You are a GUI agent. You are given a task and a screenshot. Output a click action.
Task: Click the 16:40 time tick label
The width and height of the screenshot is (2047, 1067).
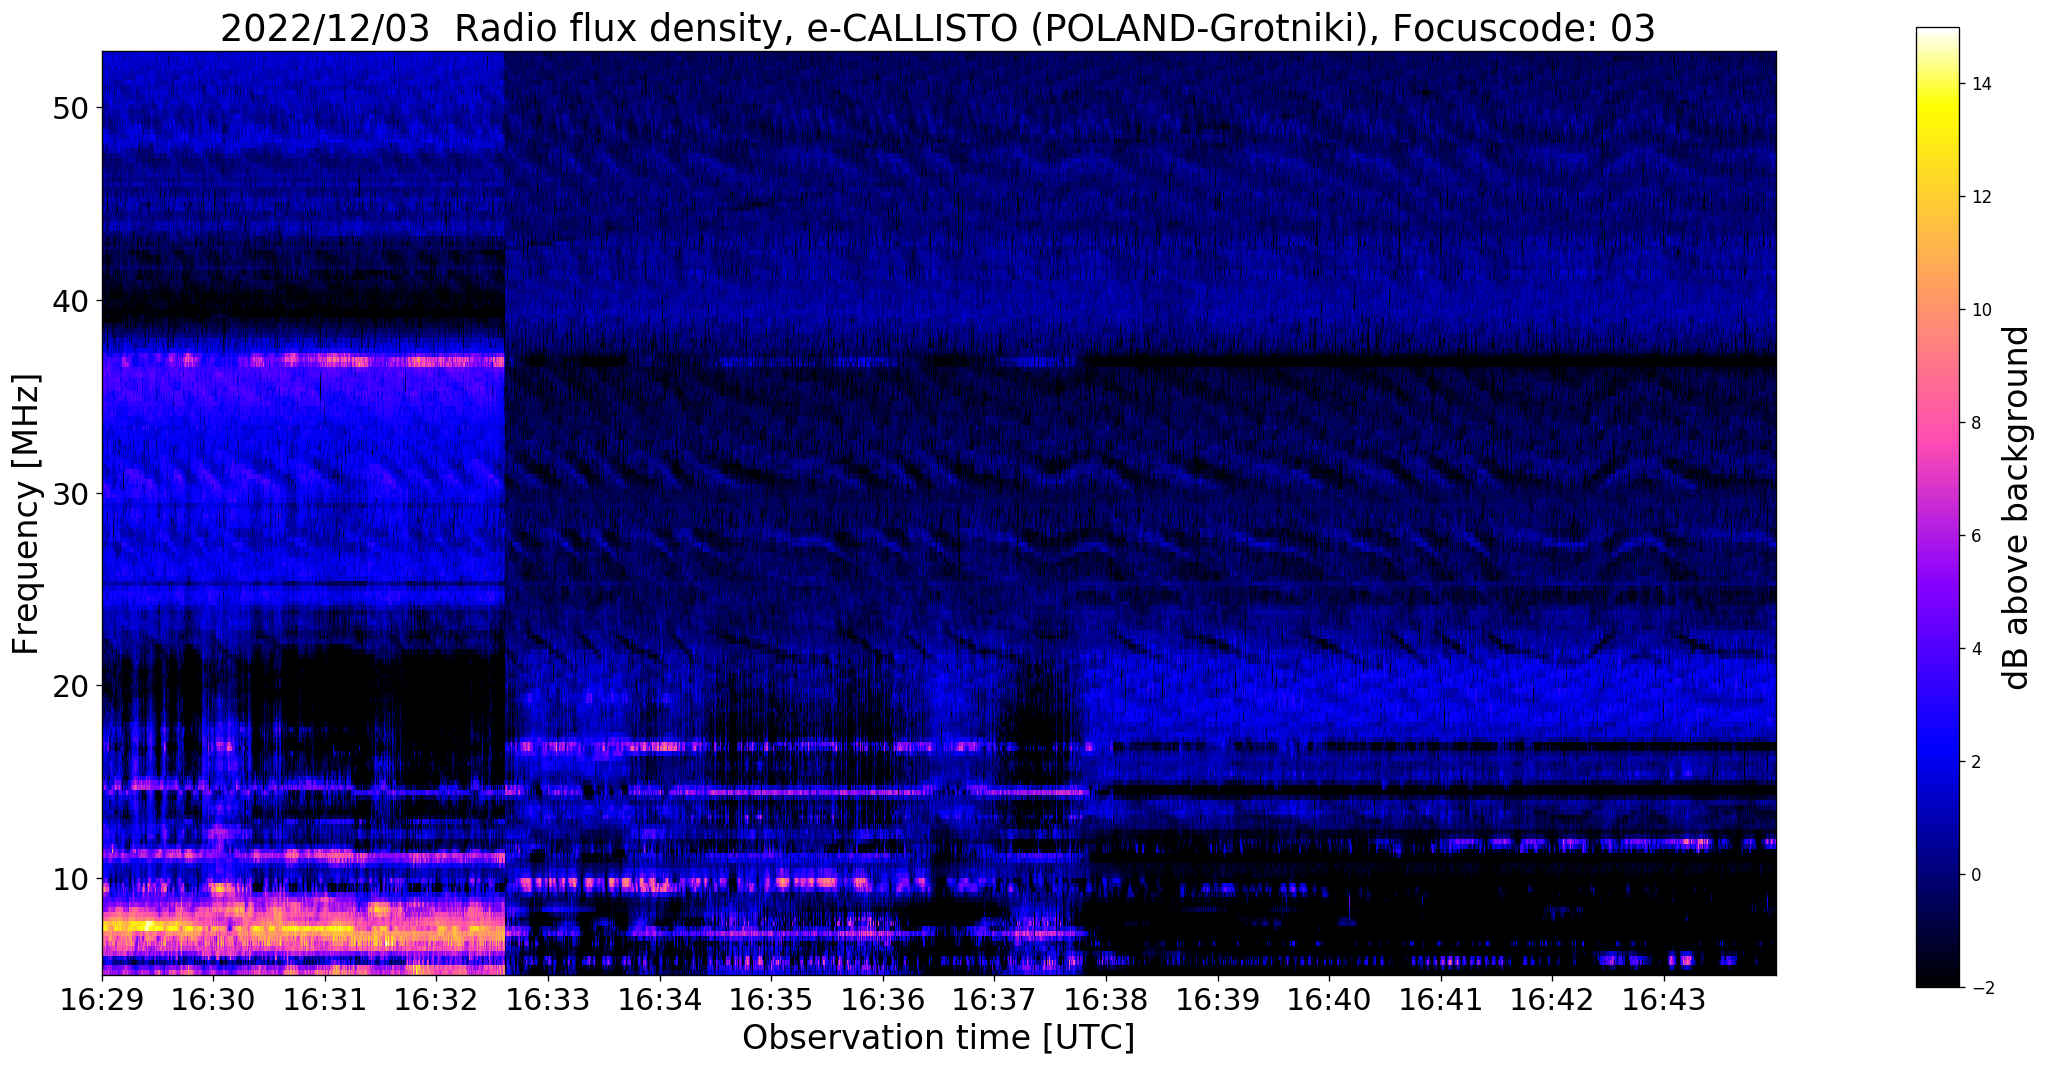tap(1329, 1000)
